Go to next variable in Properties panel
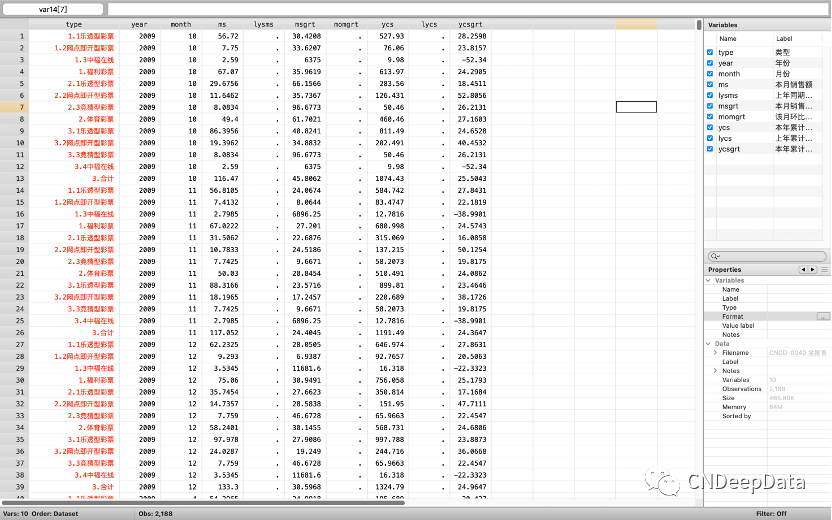This screenshot has width=832, height=520. pos(812,270)
